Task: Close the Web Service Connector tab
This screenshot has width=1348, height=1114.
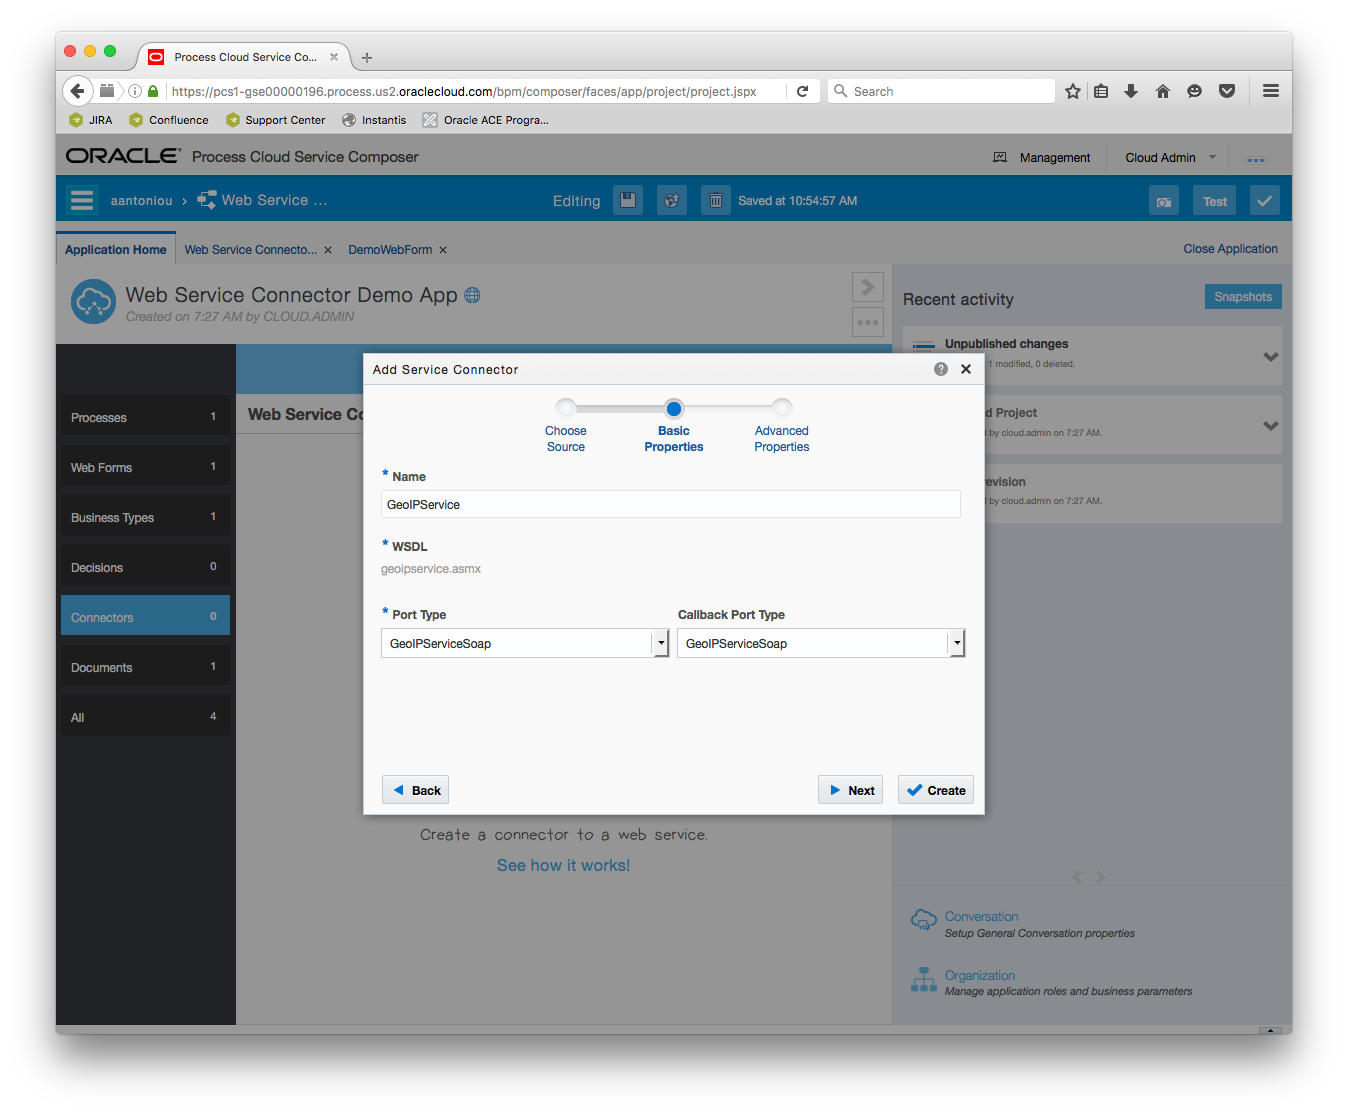Action: point(328,250)
